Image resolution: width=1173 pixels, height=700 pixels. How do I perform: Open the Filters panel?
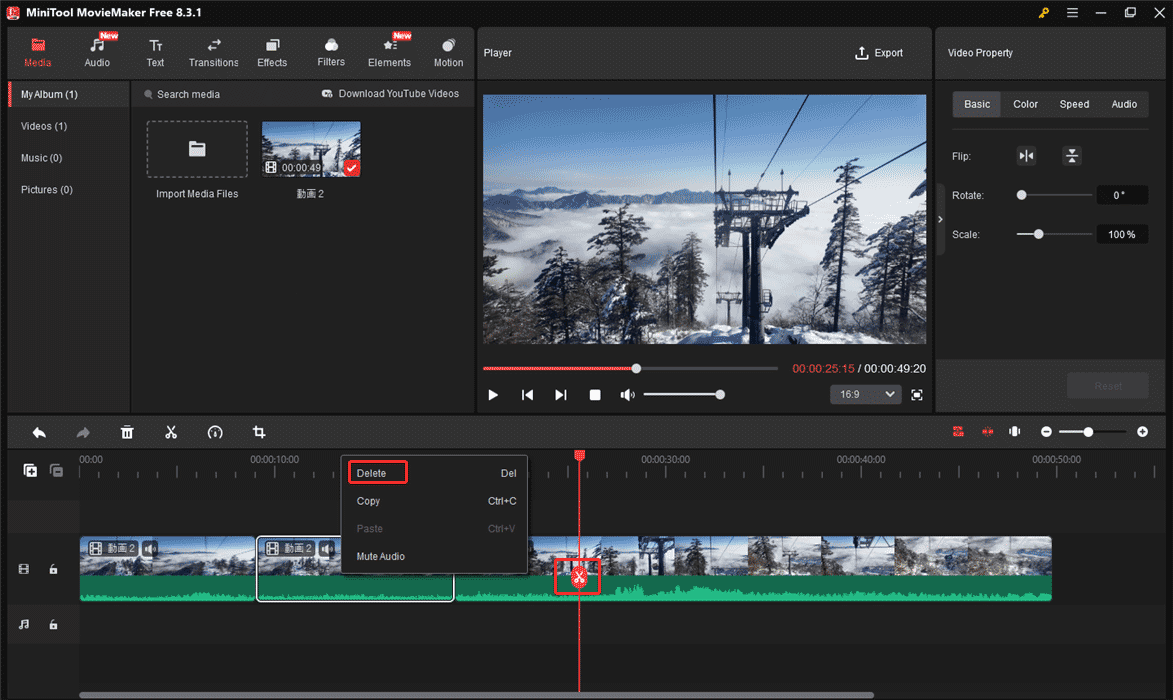point(331,51)
